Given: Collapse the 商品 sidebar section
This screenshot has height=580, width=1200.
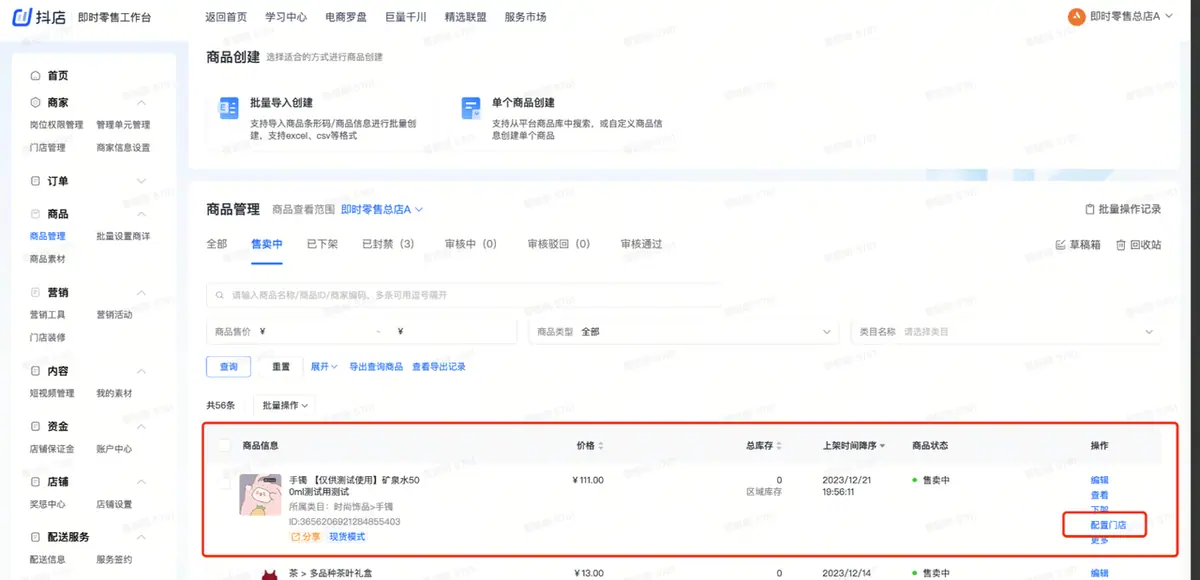Looking at the screenshot, I should [141, 214].
